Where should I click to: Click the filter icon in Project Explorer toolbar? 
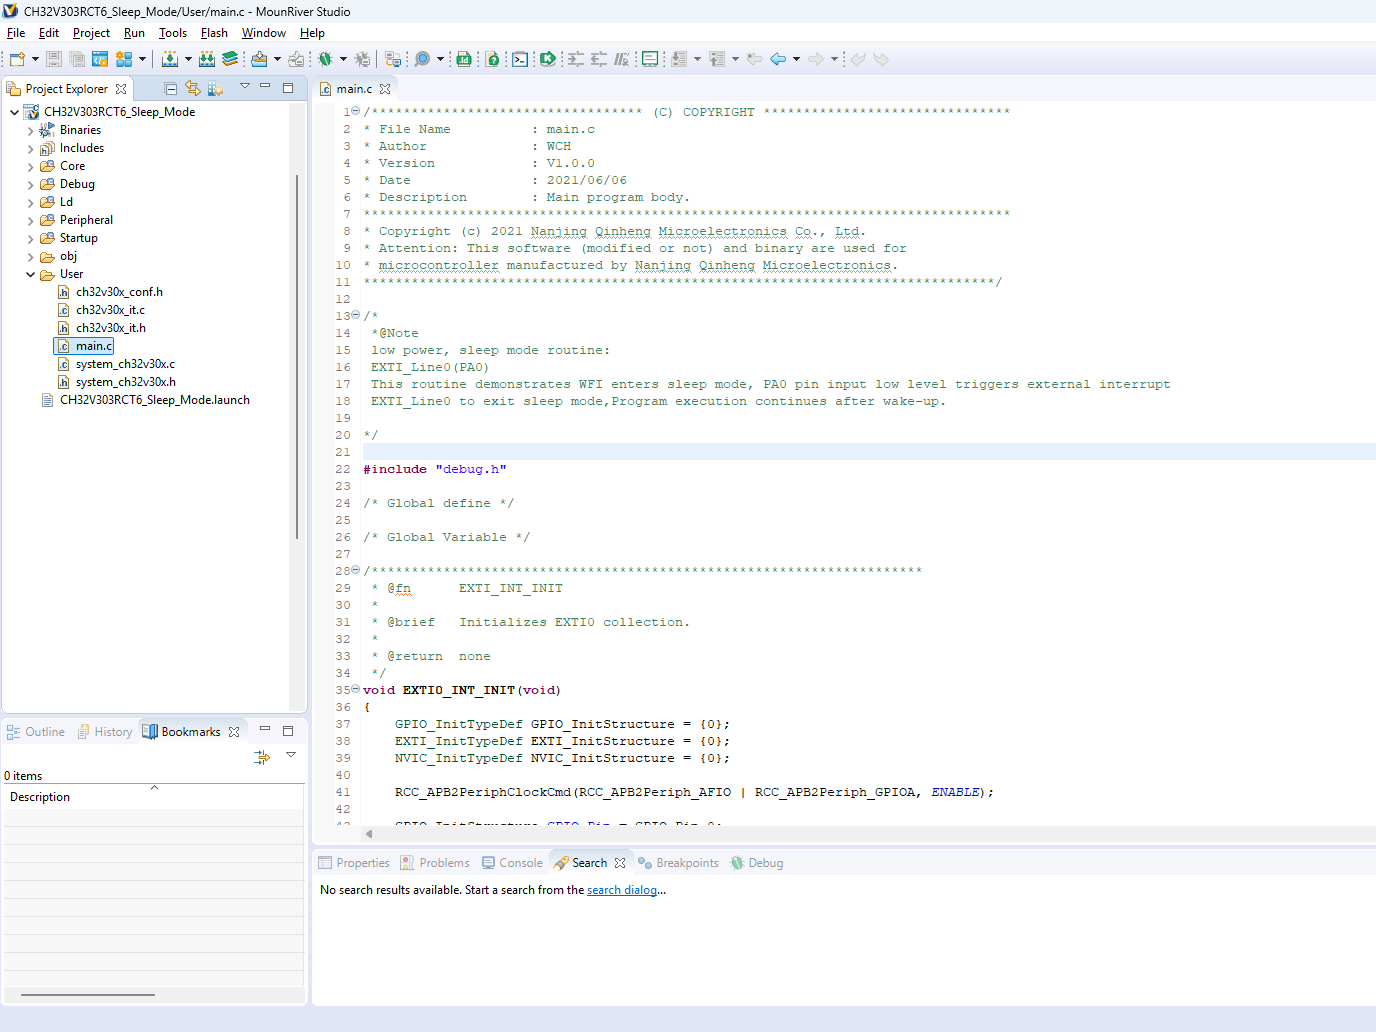click(x=215, y=89)
